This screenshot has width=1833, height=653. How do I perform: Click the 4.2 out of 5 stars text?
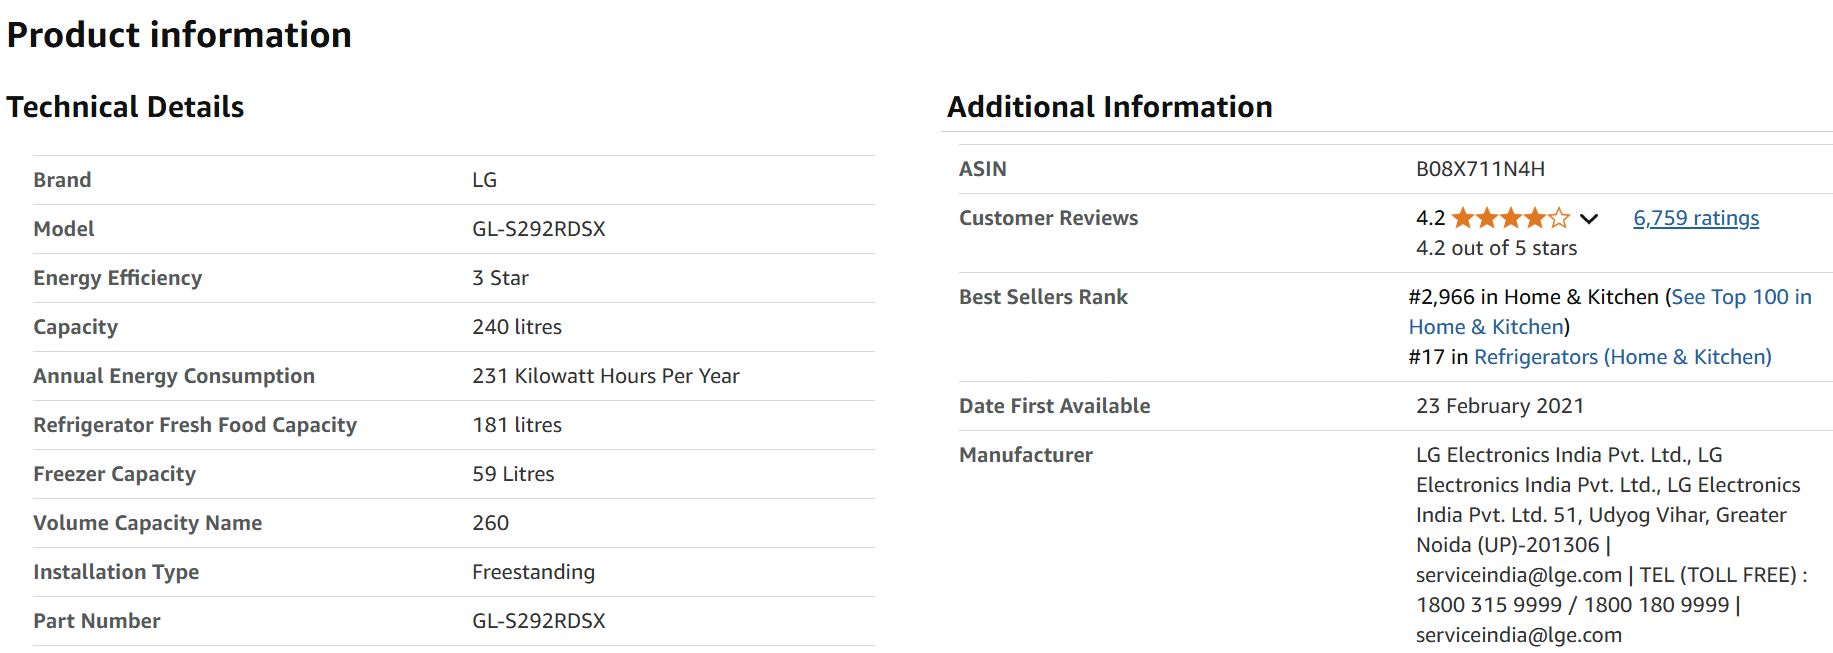(x=1496, y=248)
